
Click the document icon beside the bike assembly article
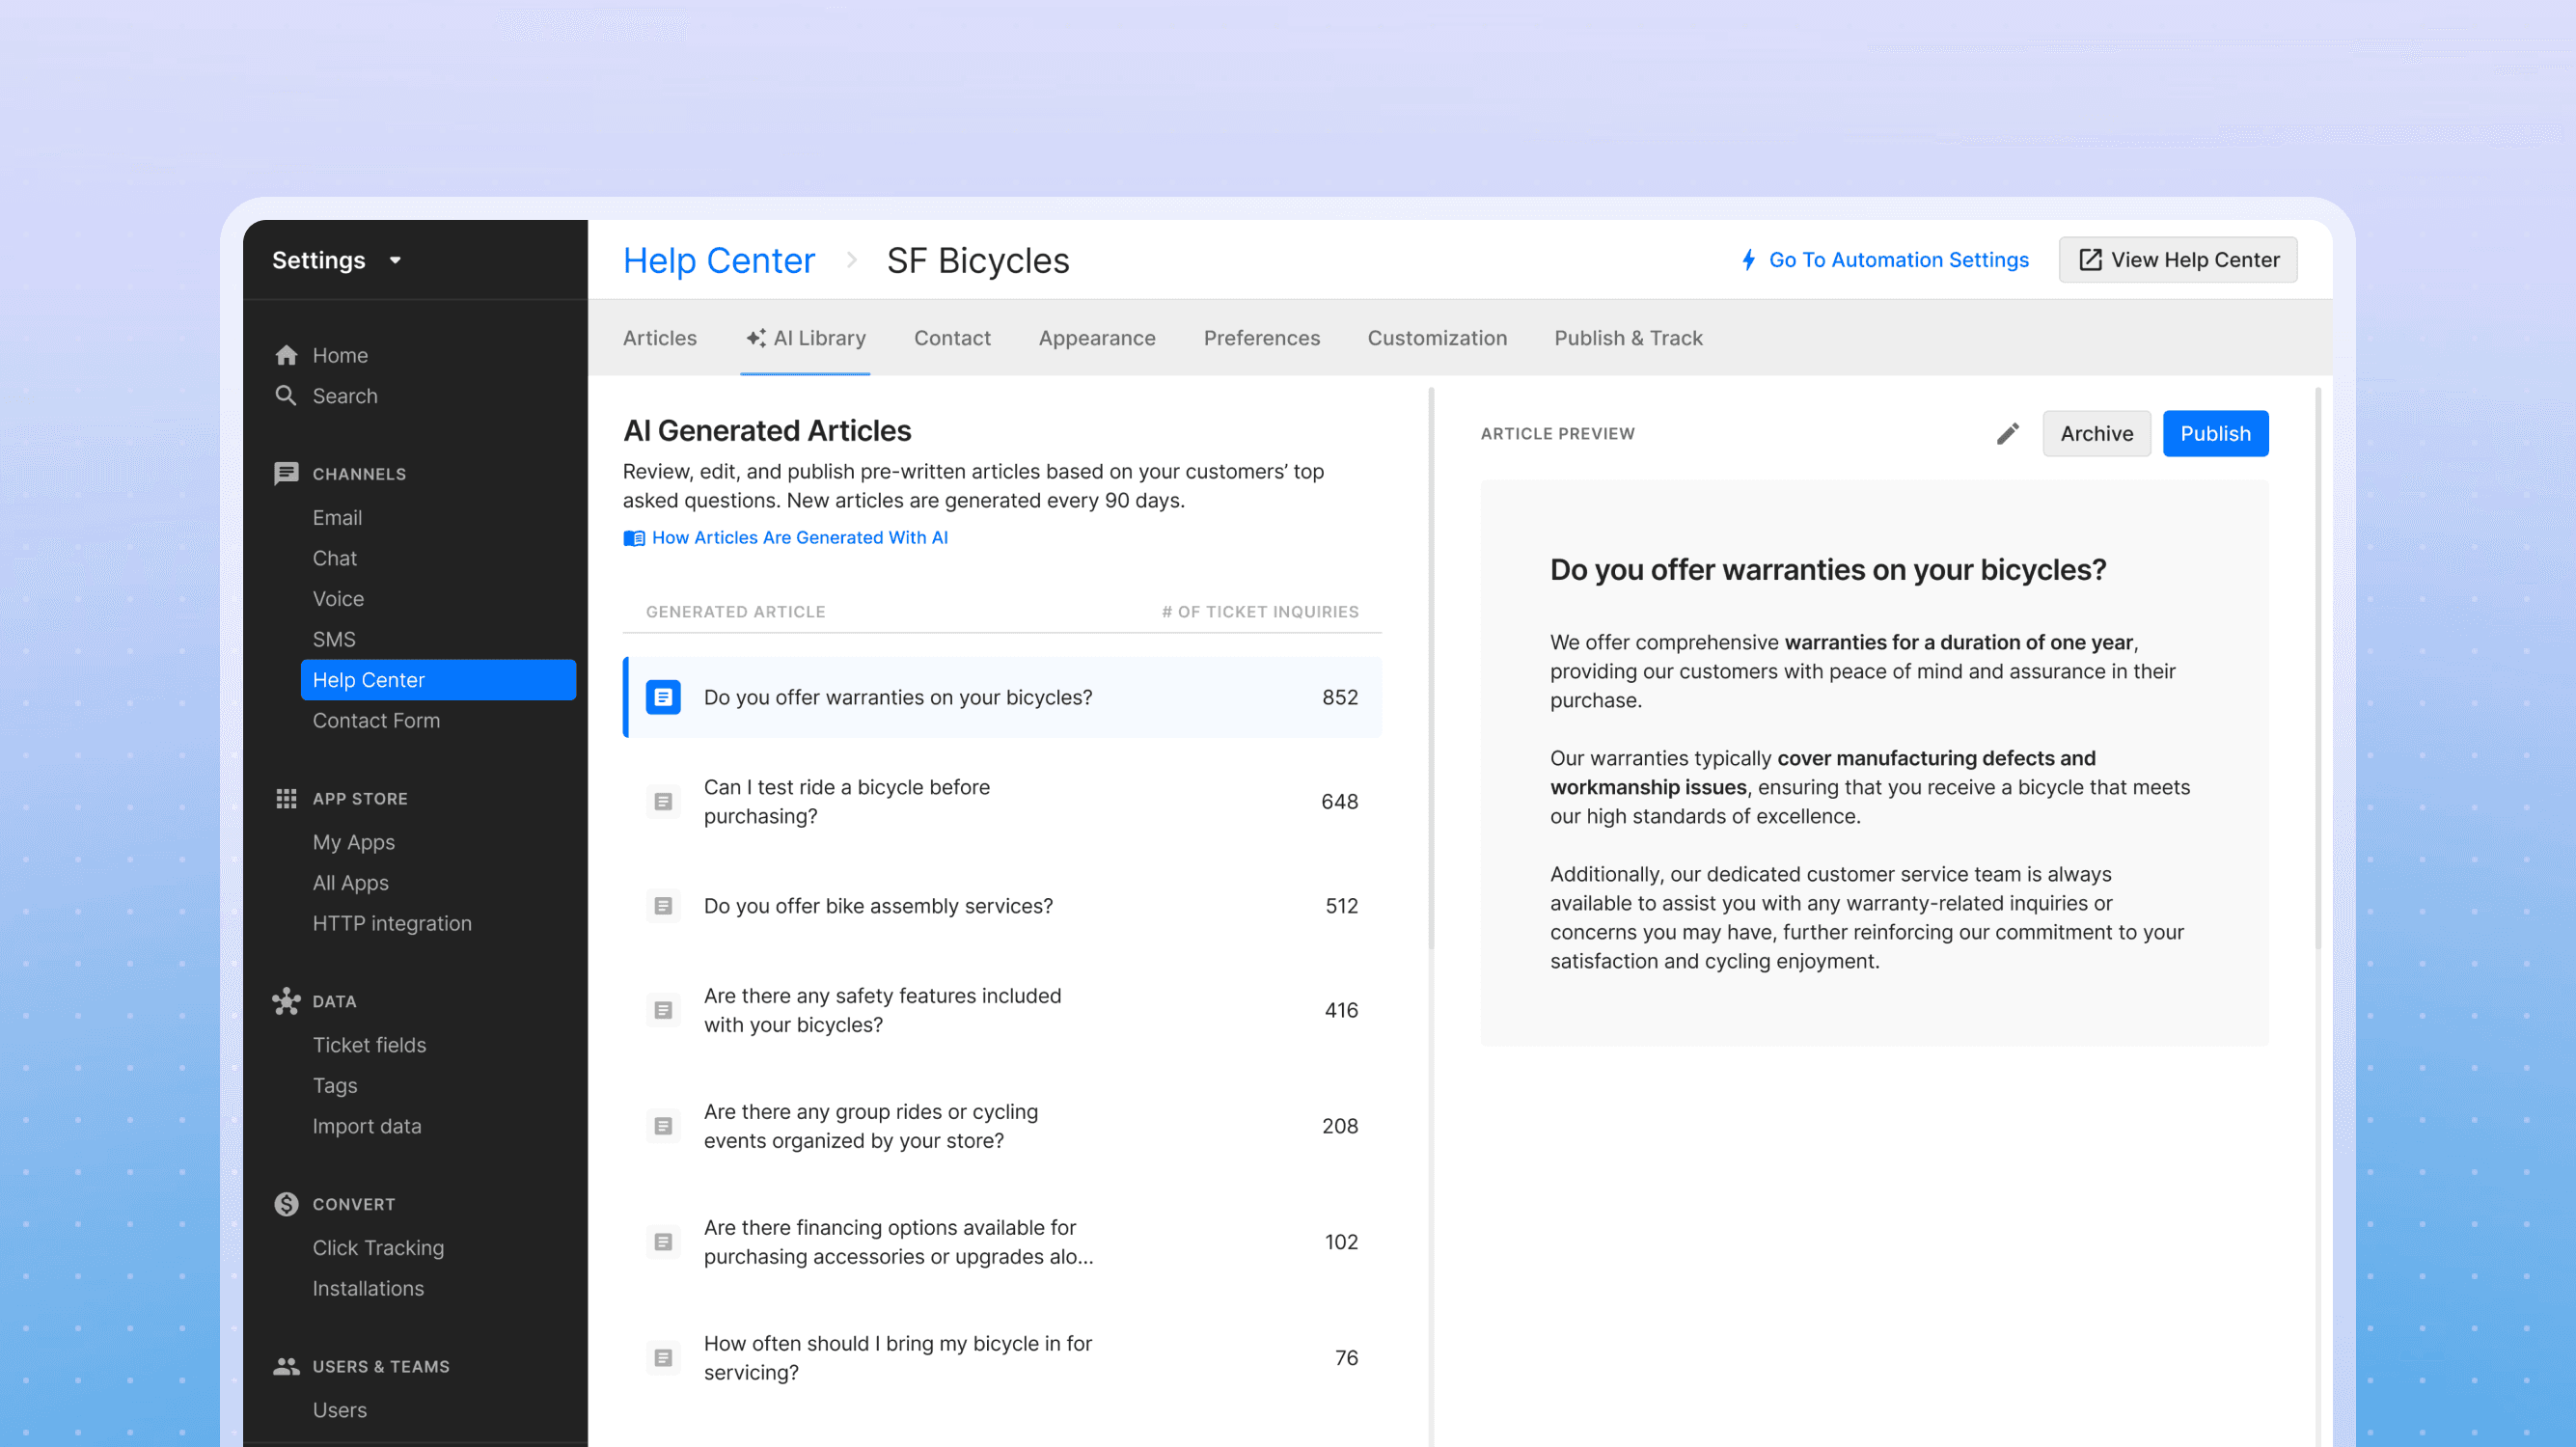[663, 906]
